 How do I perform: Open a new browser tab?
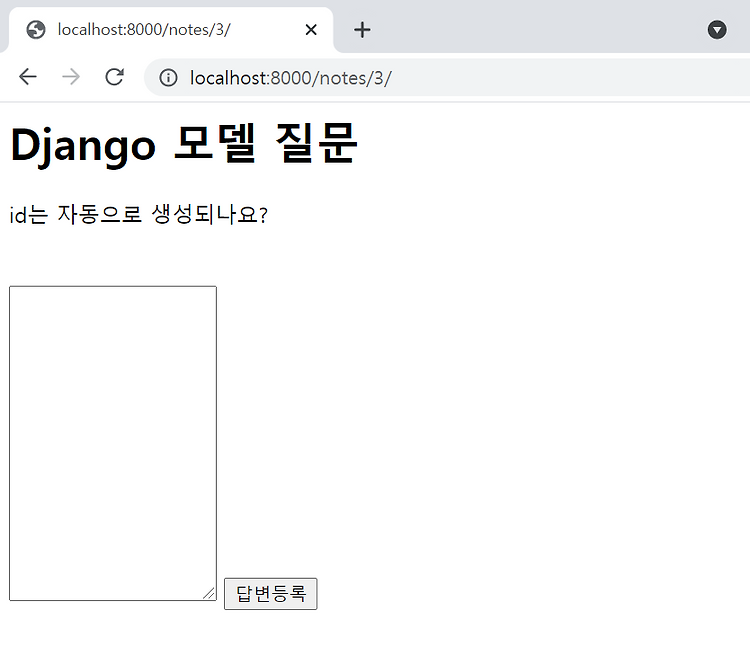(x=362, y=30)
